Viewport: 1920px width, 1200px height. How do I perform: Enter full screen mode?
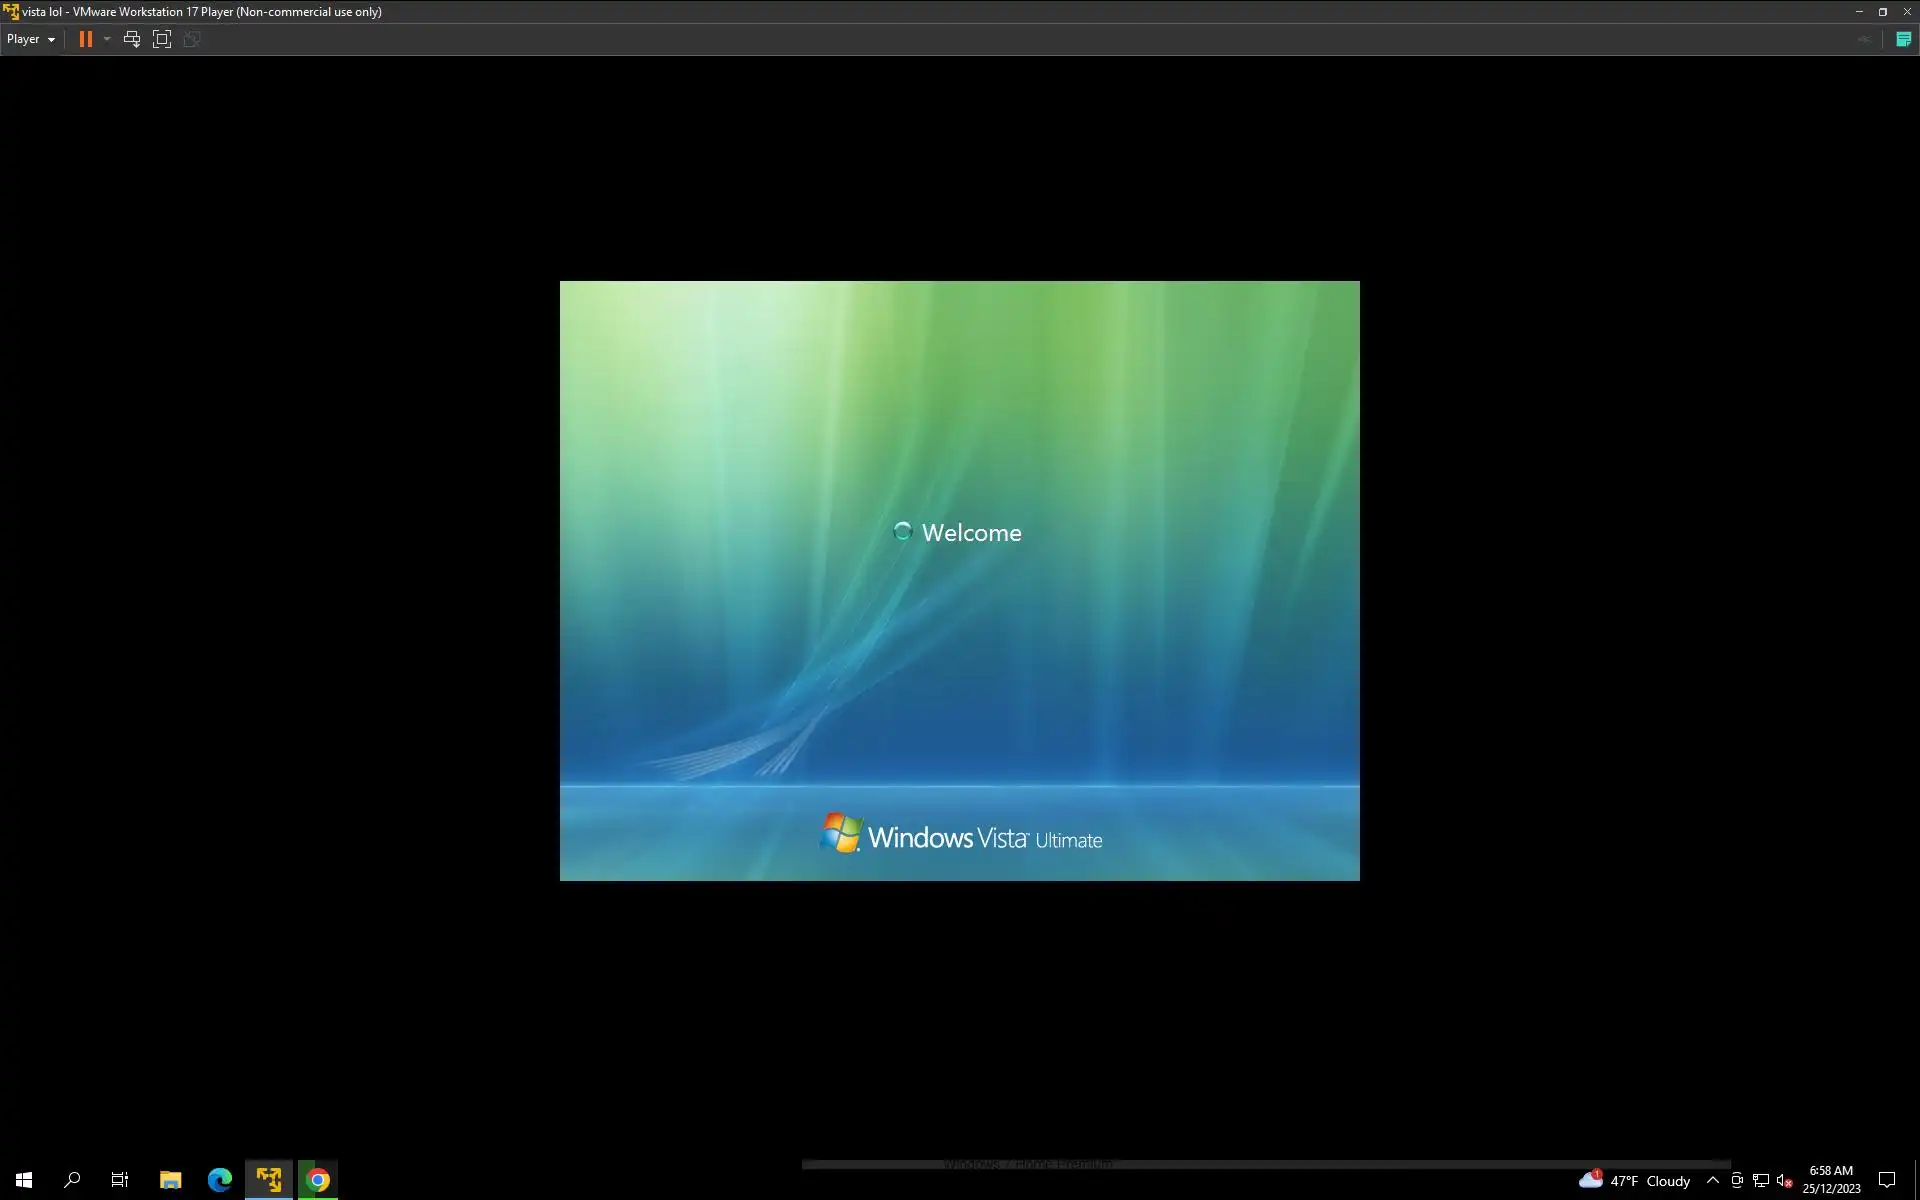coord(162,39)
